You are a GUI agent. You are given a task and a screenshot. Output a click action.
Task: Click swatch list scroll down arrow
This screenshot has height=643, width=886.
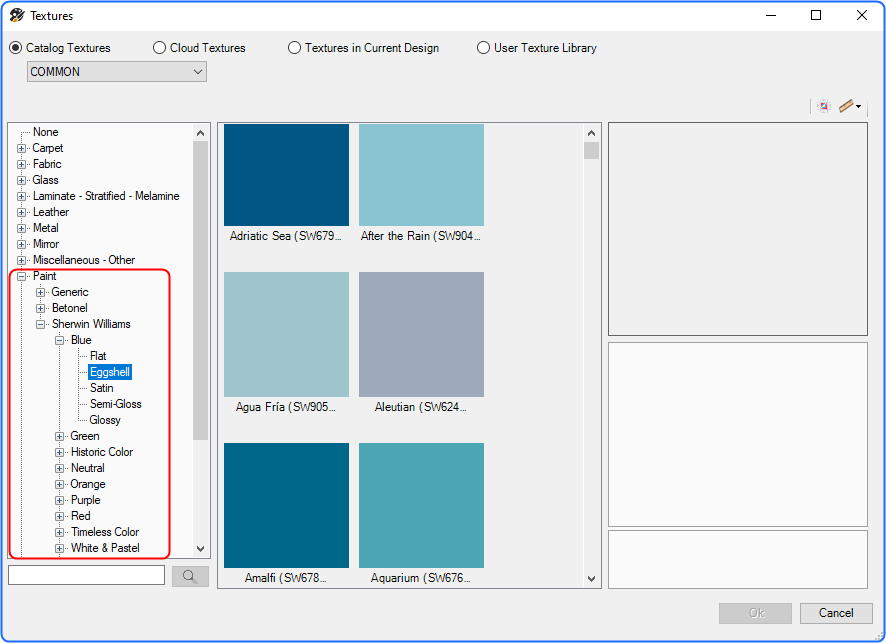tap(592, 579)
